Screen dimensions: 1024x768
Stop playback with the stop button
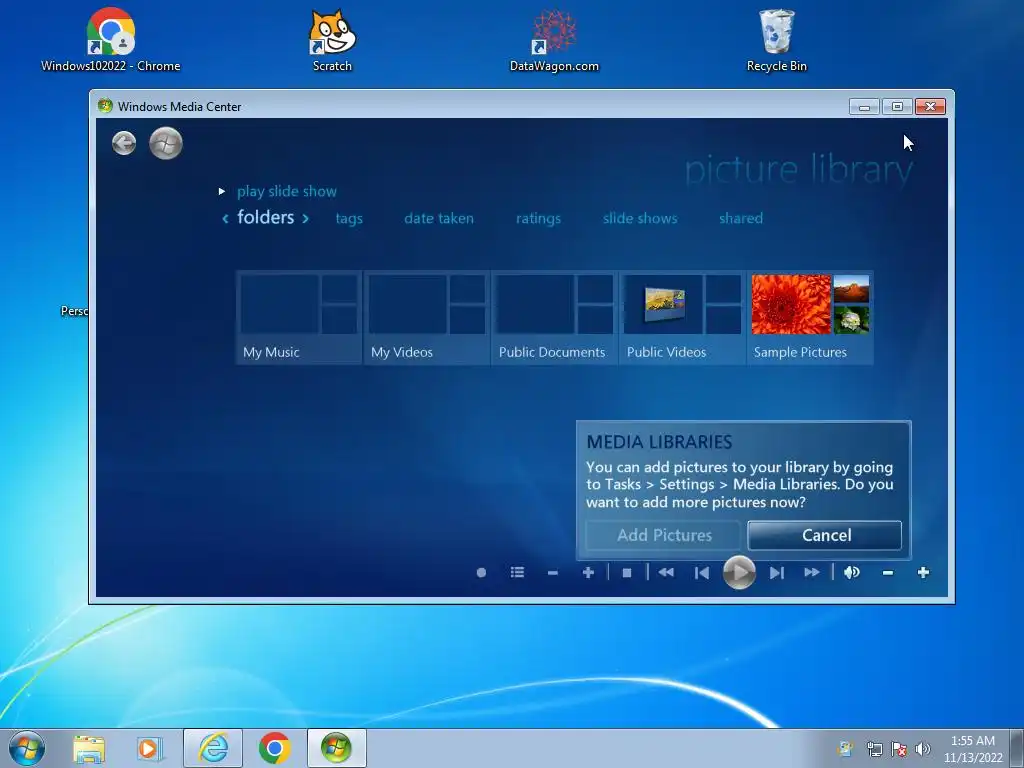tap(627, 573)
